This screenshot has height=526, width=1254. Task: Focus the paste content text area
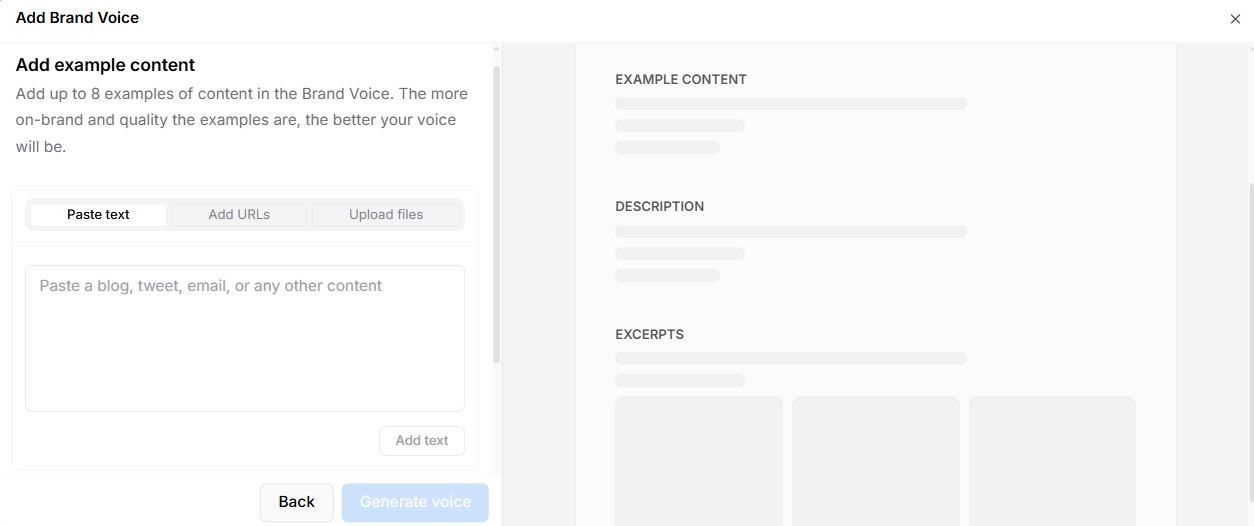244,338
